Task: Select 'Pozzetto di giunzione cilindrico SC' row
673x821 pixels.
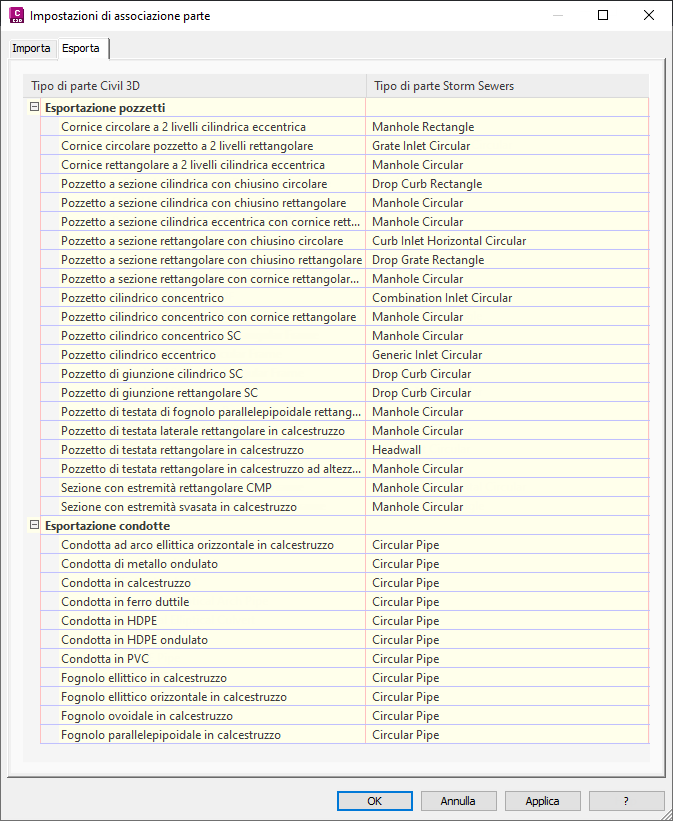Action: coord(203,374)
